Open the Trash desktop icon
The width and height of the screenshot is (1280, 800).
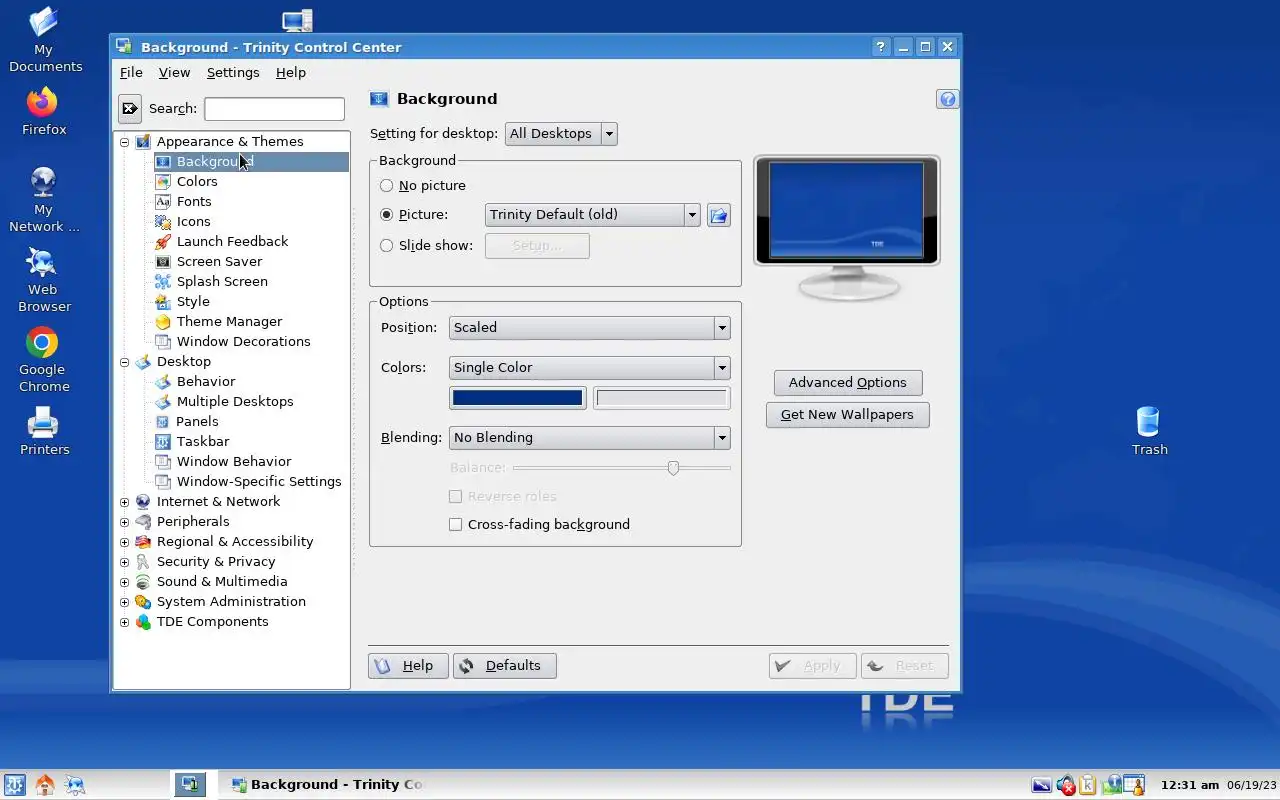(x=1149, y=431)
